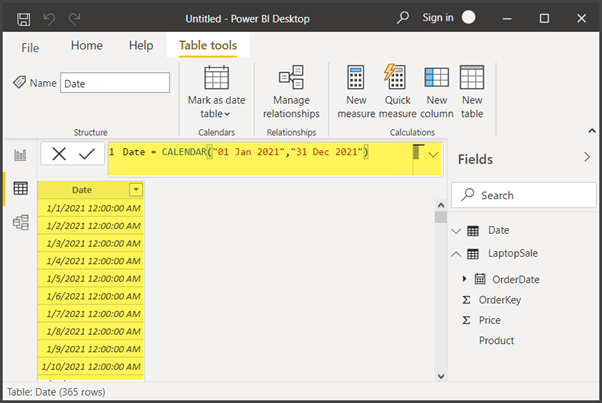This screenshot has width=602, height=403.
Task: Open the search magnifier in title bar
Action: (403, 18)
